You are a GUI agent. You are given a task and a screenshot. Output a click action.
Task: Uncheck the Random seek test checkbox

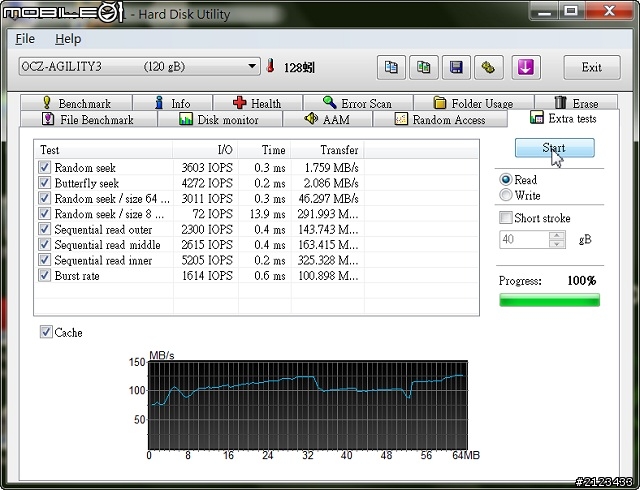click(x=44, y=167)
